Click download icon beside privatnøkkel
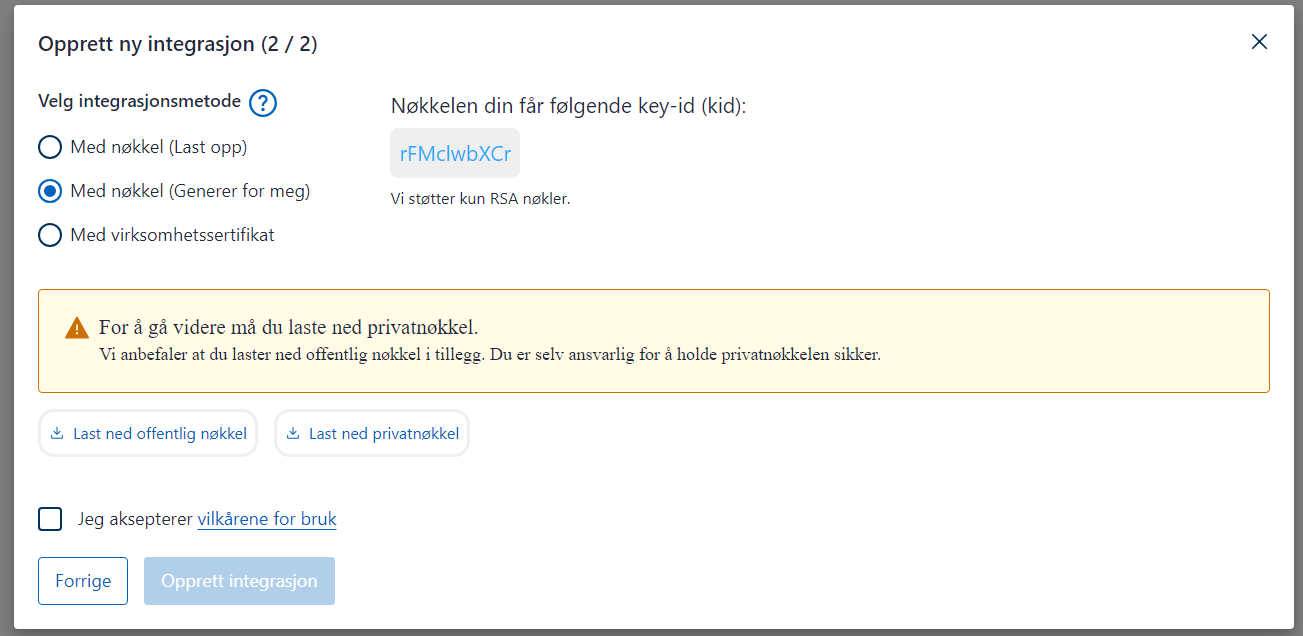Image resolution: width=1303 pixels, height=636 pixels. coord(293,434)
